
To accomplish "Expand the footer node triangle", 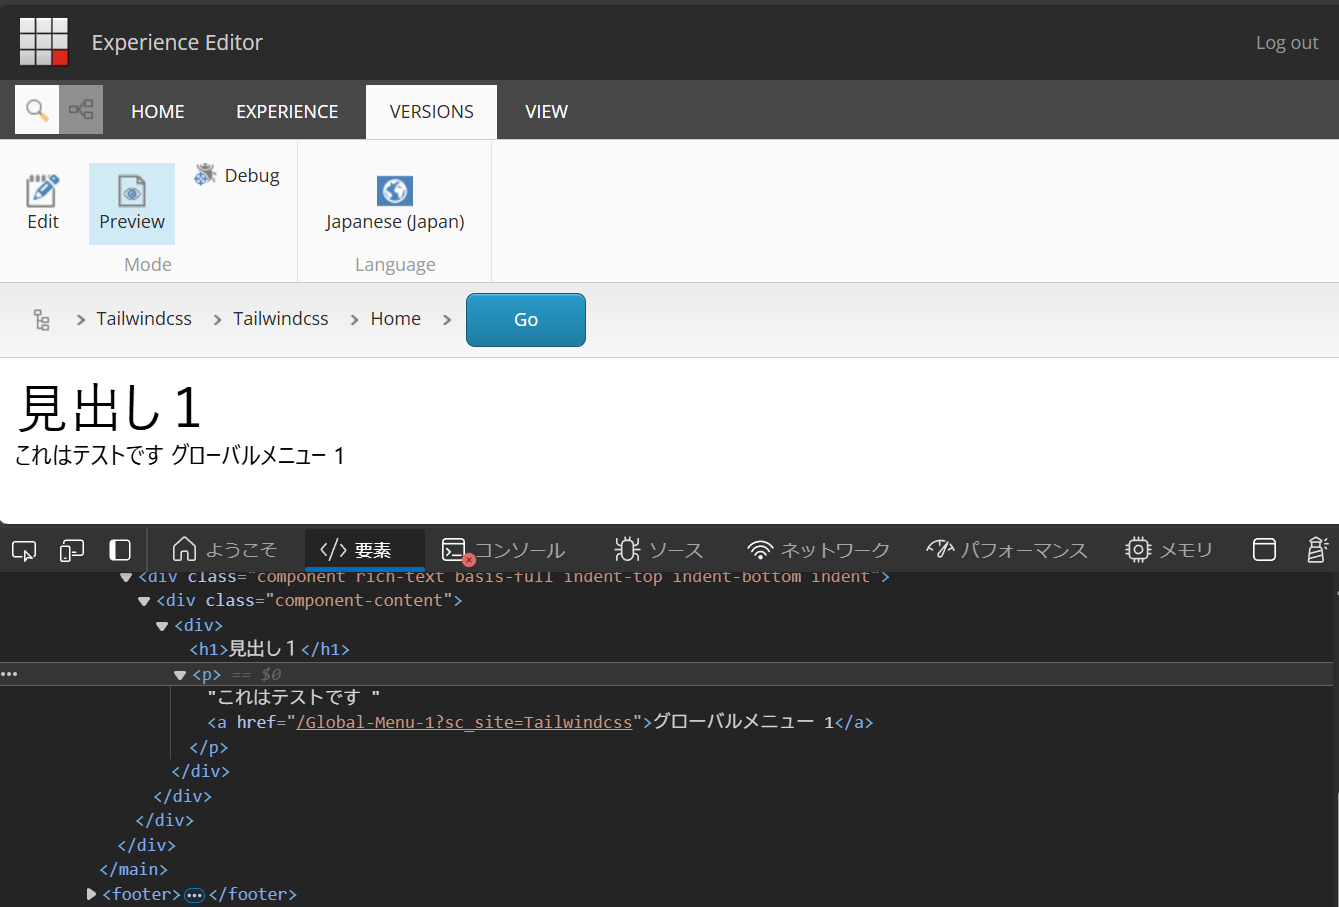I will (x=91, y=894).
